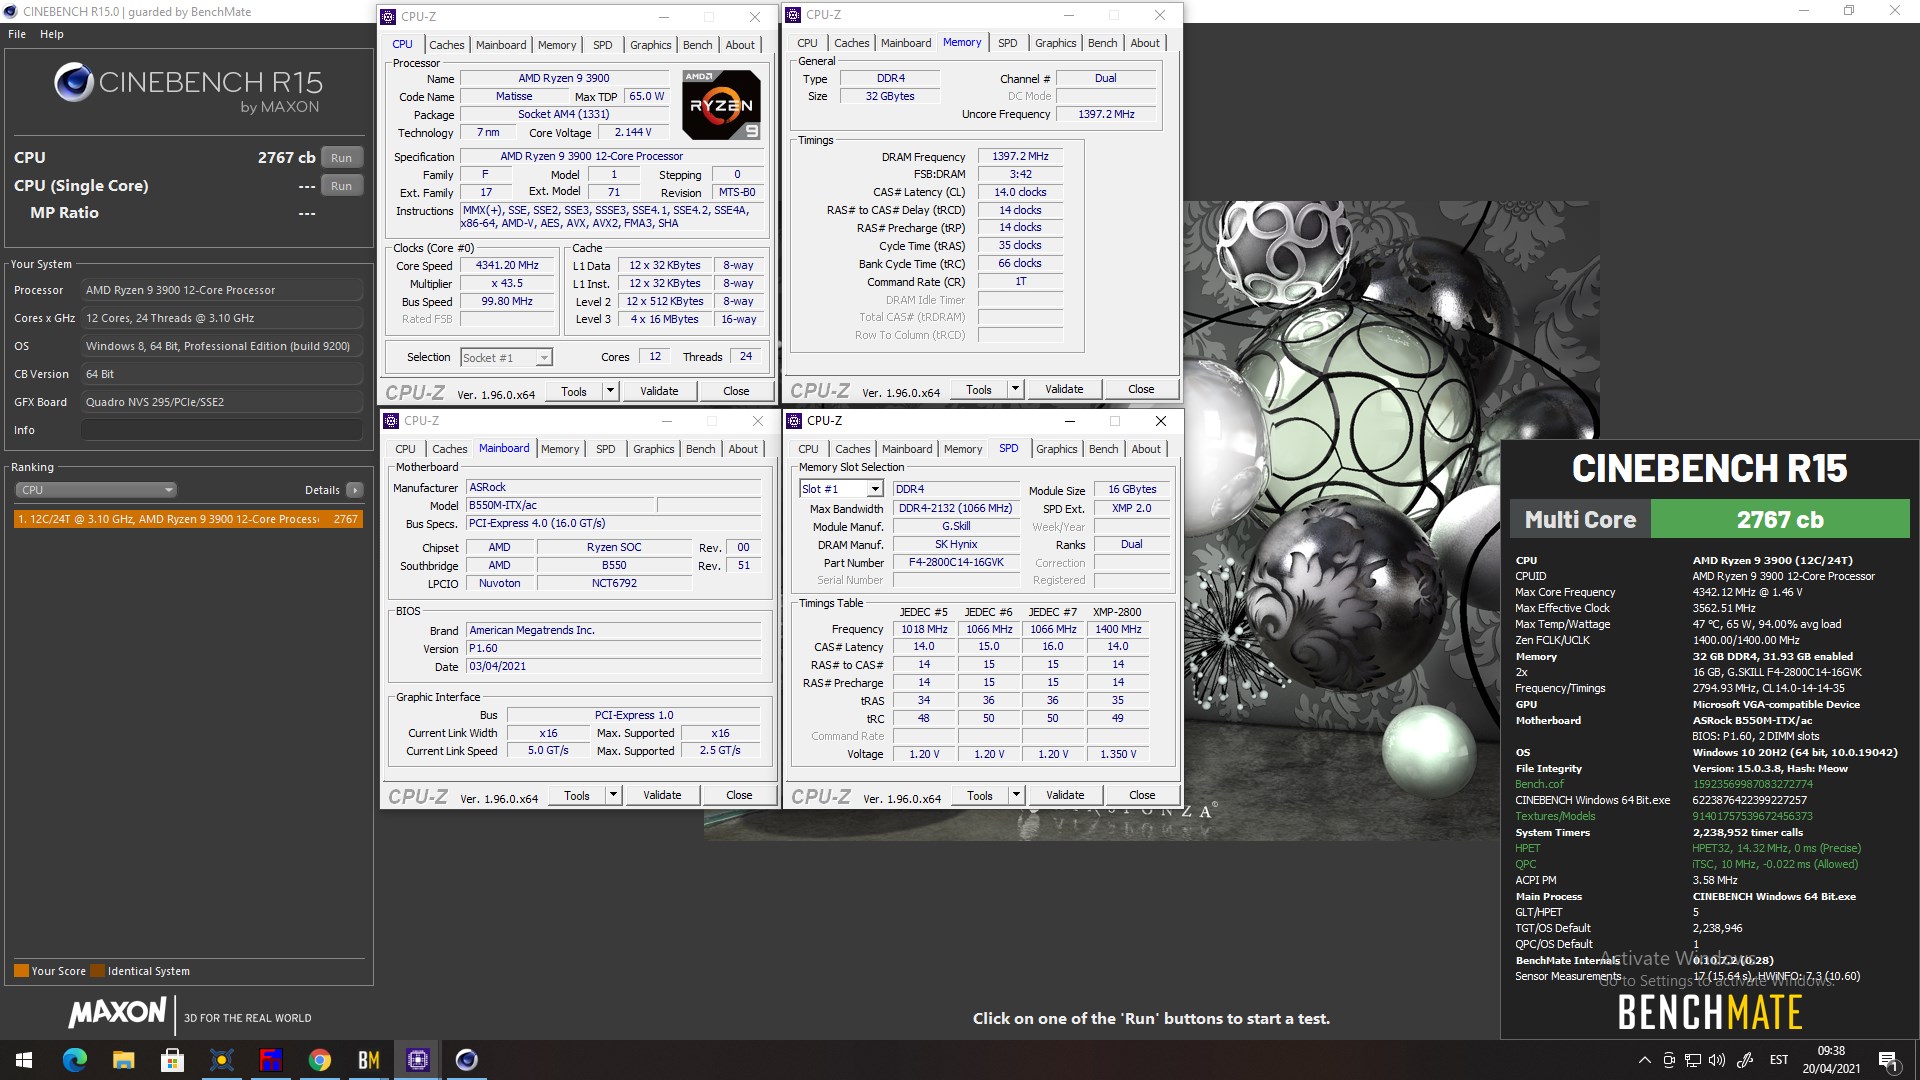The height and width of the screenshot is (1080, 1920).
Task: Click the Part Number F4-2800C14-16GVK field
Action: point(955,563)
